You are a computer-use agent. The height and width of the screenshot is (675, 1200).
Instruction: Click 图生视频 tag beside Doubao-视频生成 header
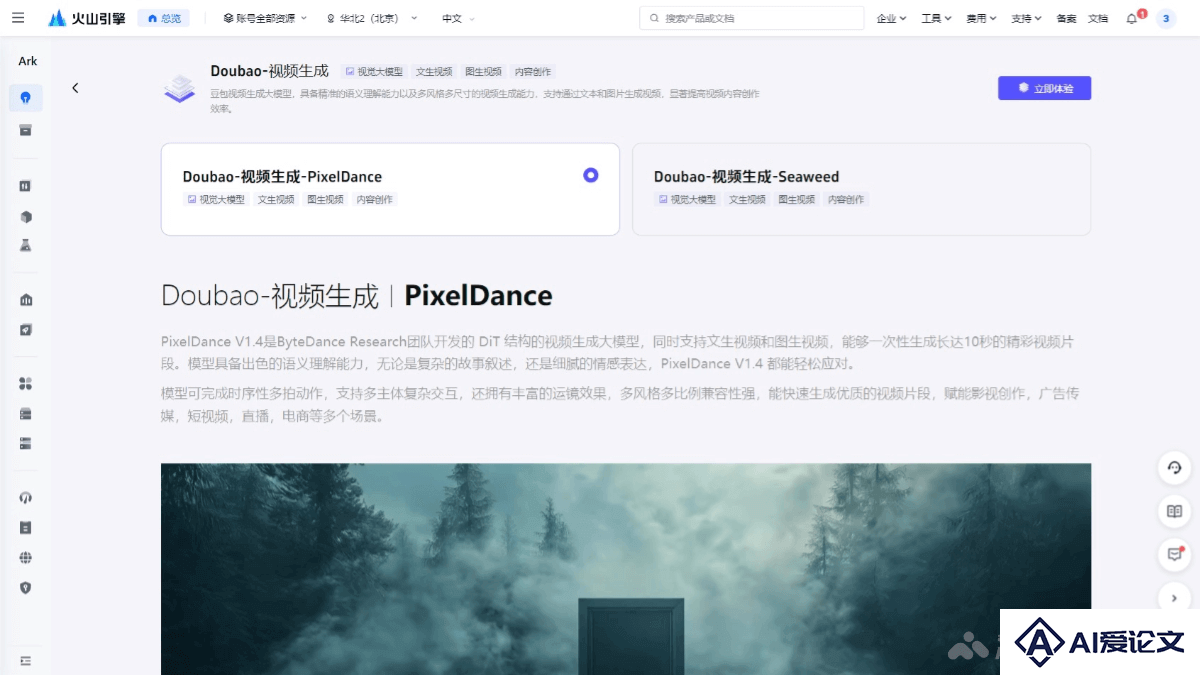[x=483, y=72]
